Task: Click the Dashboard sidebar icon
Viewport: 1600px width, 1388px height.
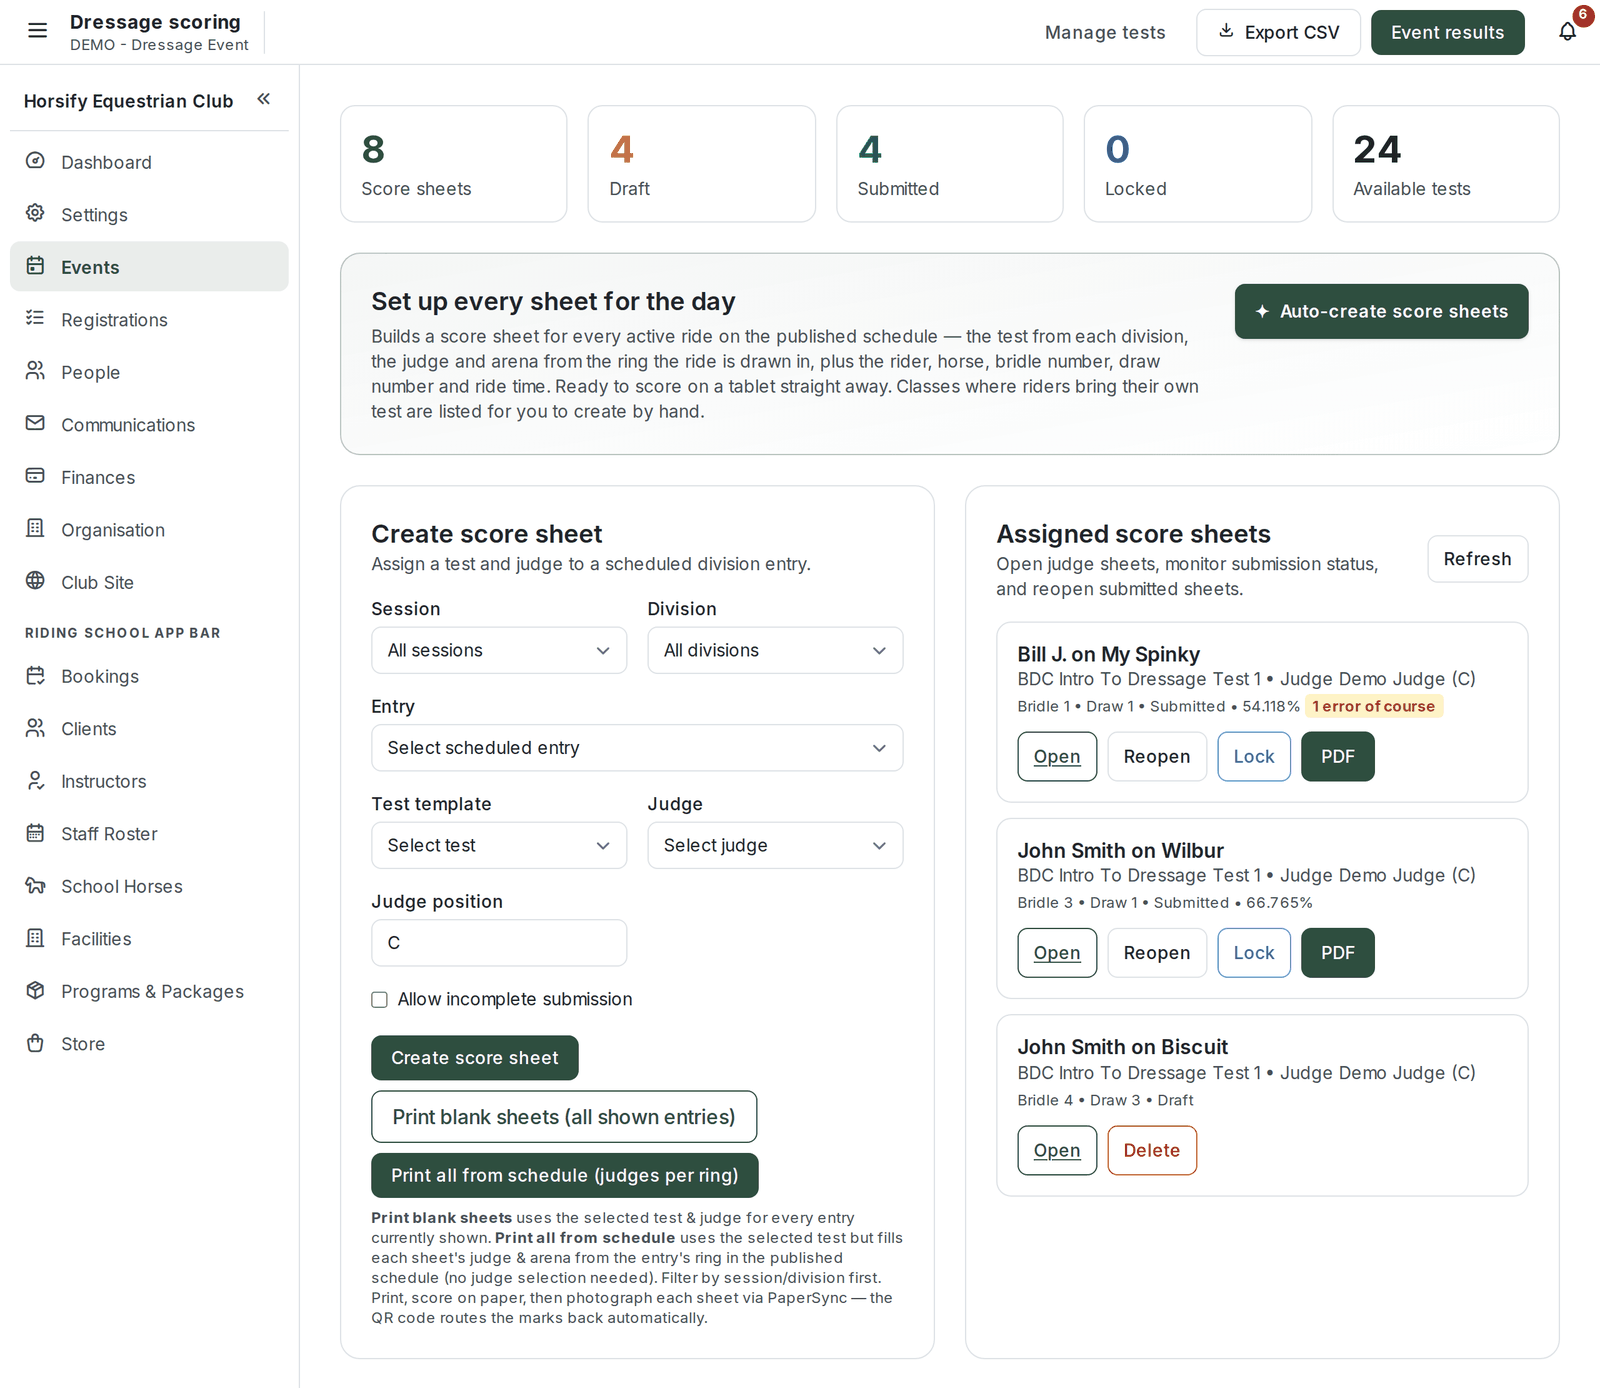Action: click(35, 161)
